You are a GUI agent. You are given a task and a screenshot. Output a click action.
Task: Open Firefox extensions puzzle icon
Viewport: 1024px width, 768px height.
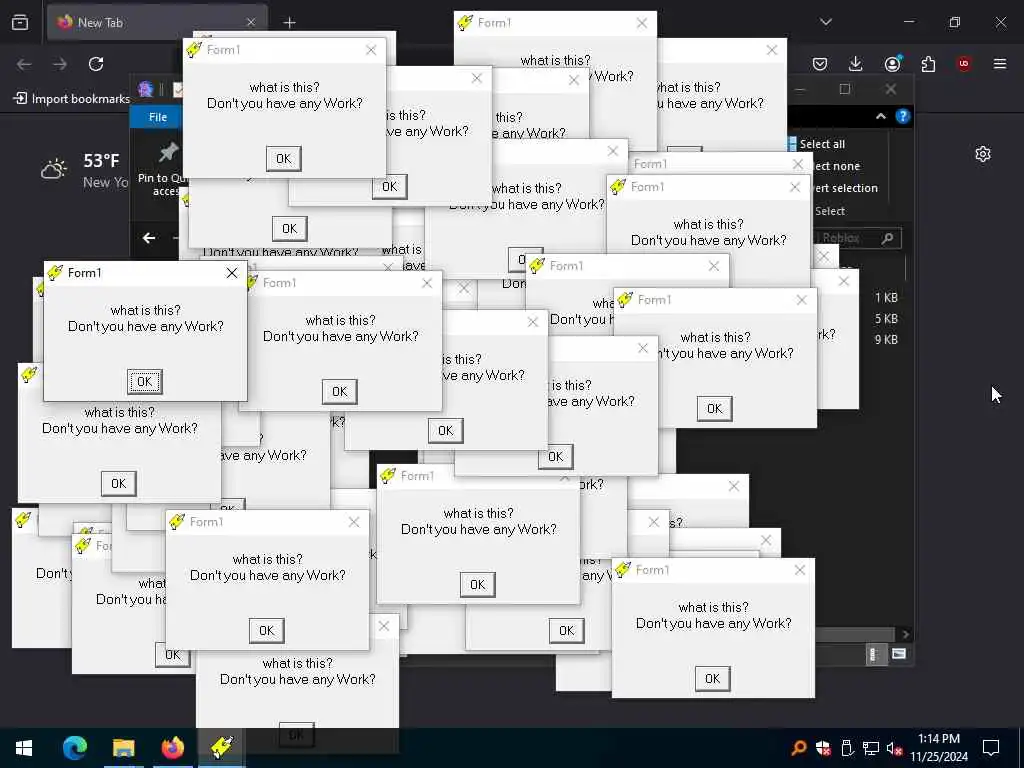(x=928, y=64)
